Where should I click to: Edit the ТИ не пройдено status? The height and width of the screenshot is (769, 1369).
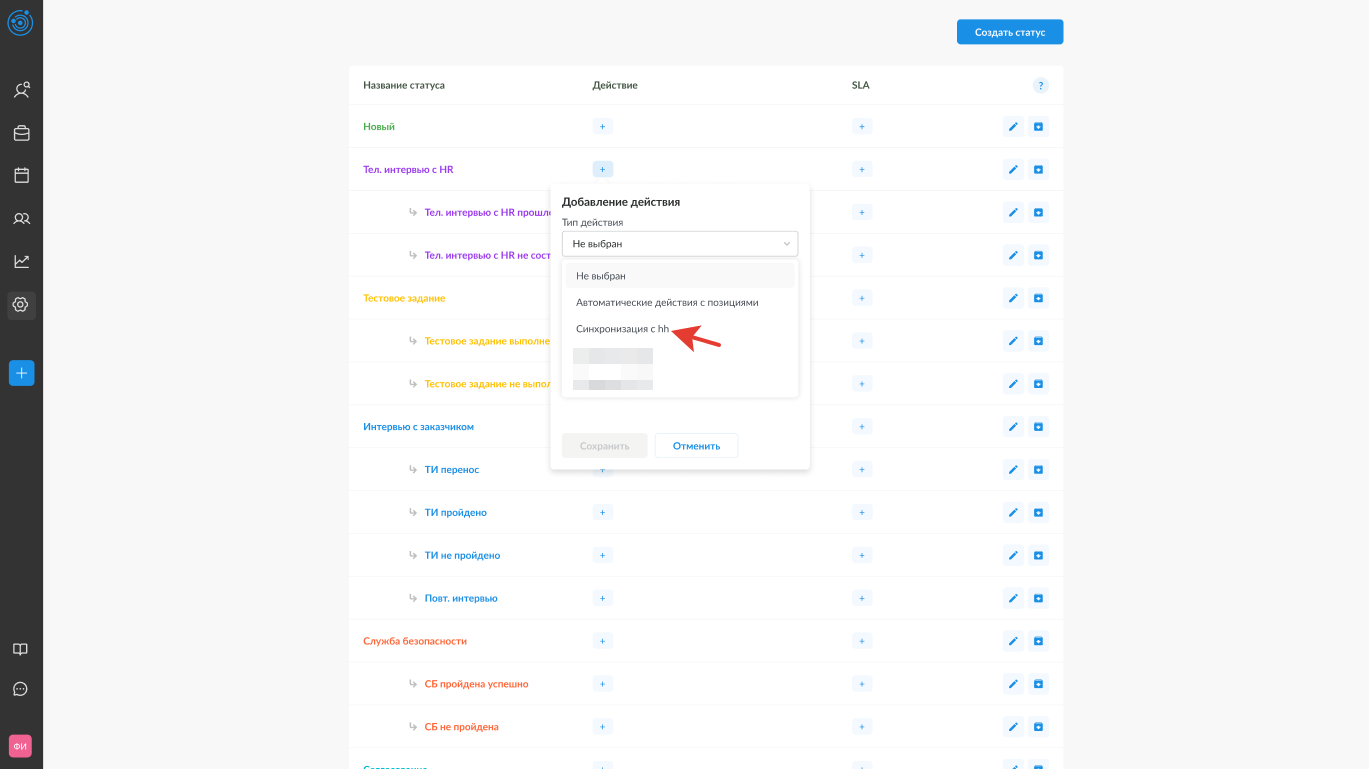pos(1013,555)
